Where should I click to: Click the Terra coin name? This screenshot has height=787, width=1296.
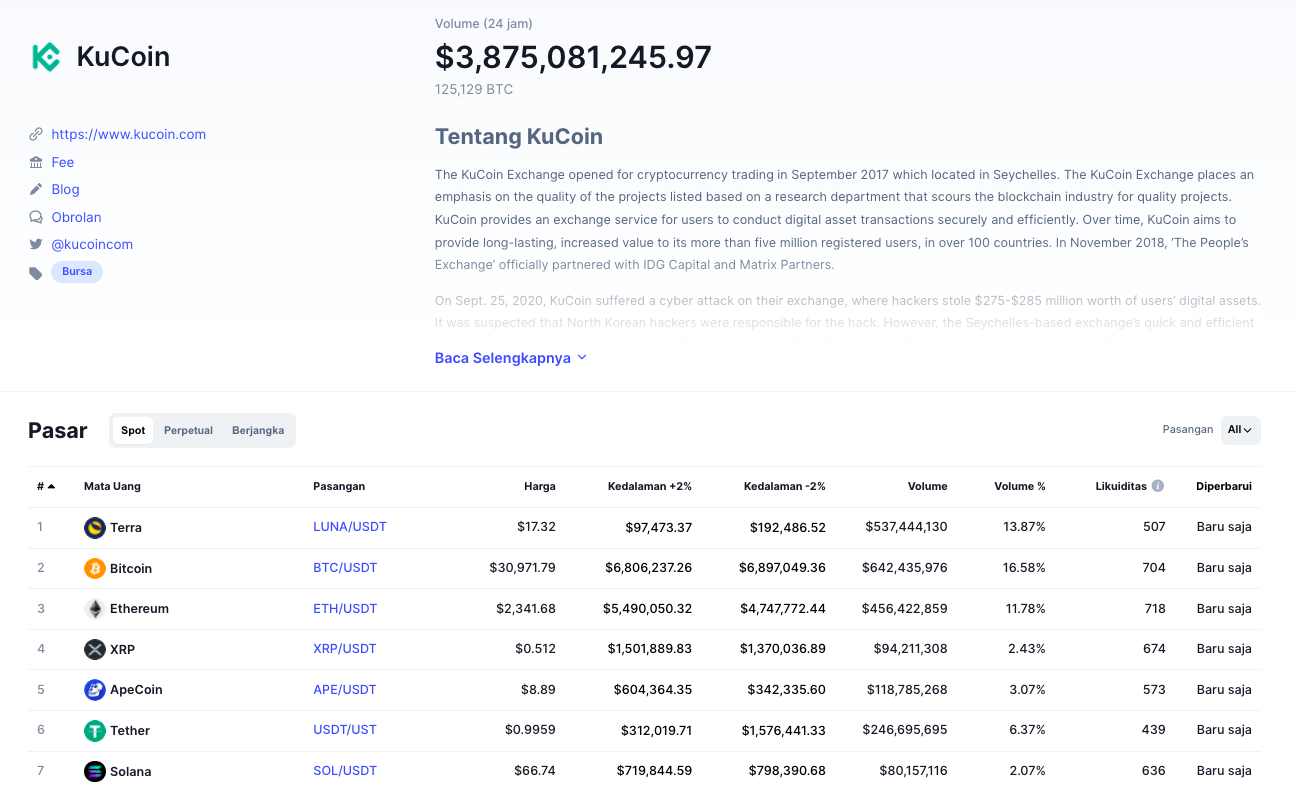126,528
